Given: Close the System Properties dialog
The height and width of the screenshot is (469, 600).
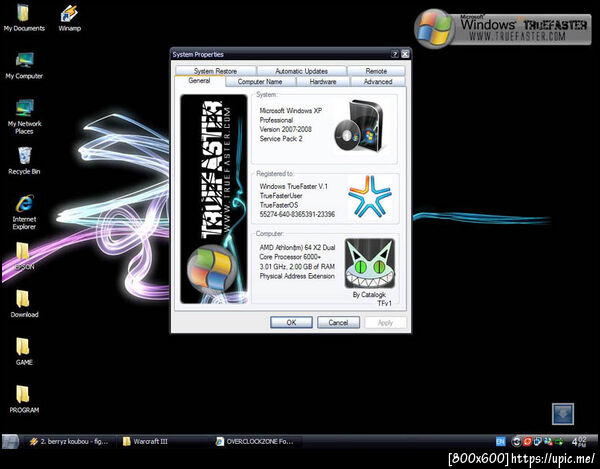Looking at the screenshot, I should (405, 54).
